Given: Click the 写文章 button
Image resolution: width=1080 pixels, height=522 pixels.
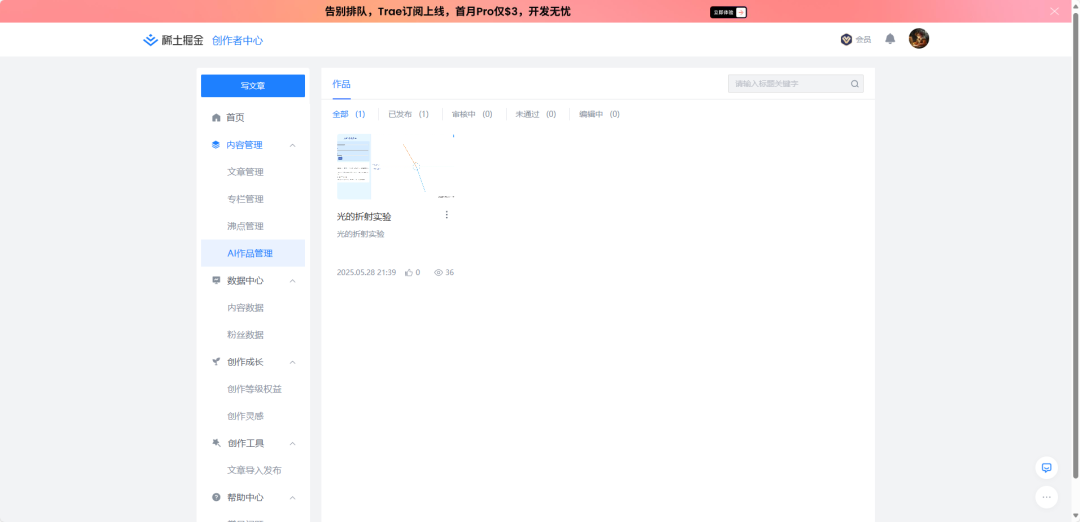Looking at the screenshot, I should (x=253, y=85).
